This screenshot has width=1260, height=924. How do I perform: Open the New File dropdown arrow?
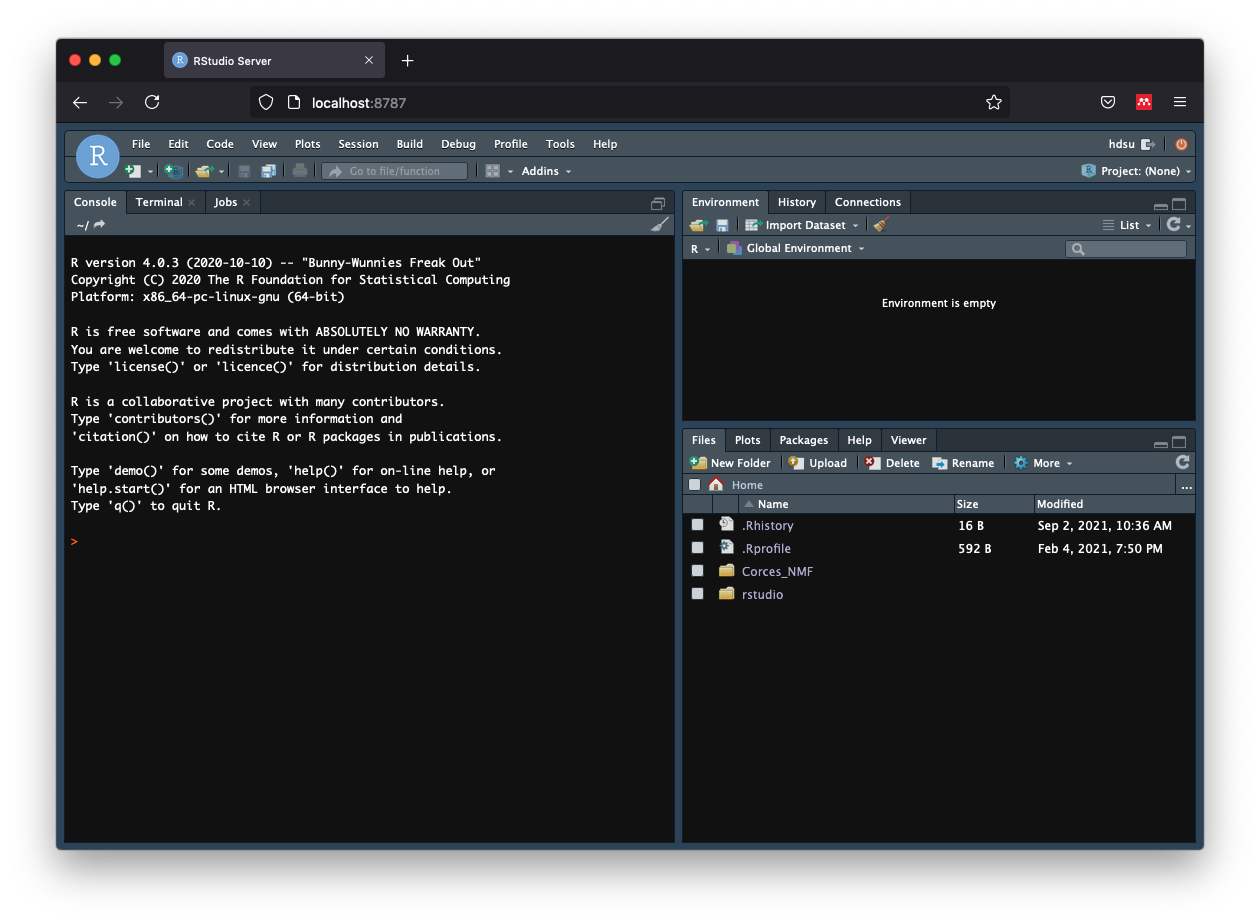pyautogui.click(x=151, y=172)
